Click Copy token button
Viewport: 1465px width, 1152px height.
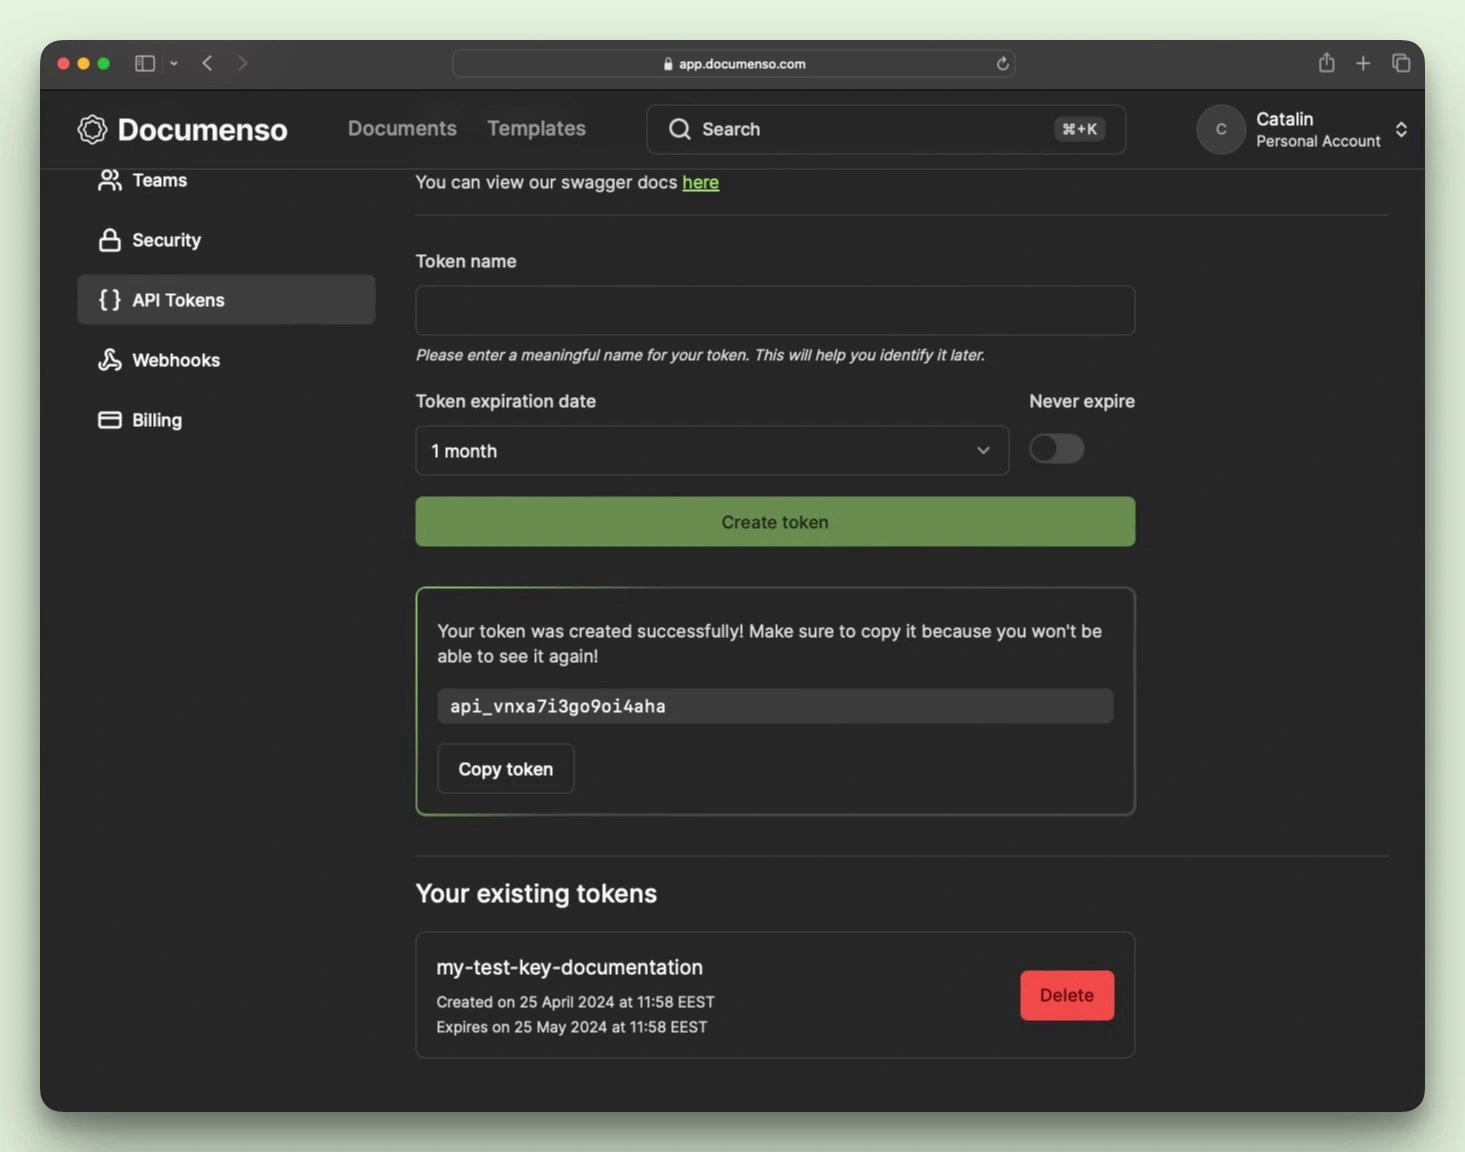click(x=505, y=769)
